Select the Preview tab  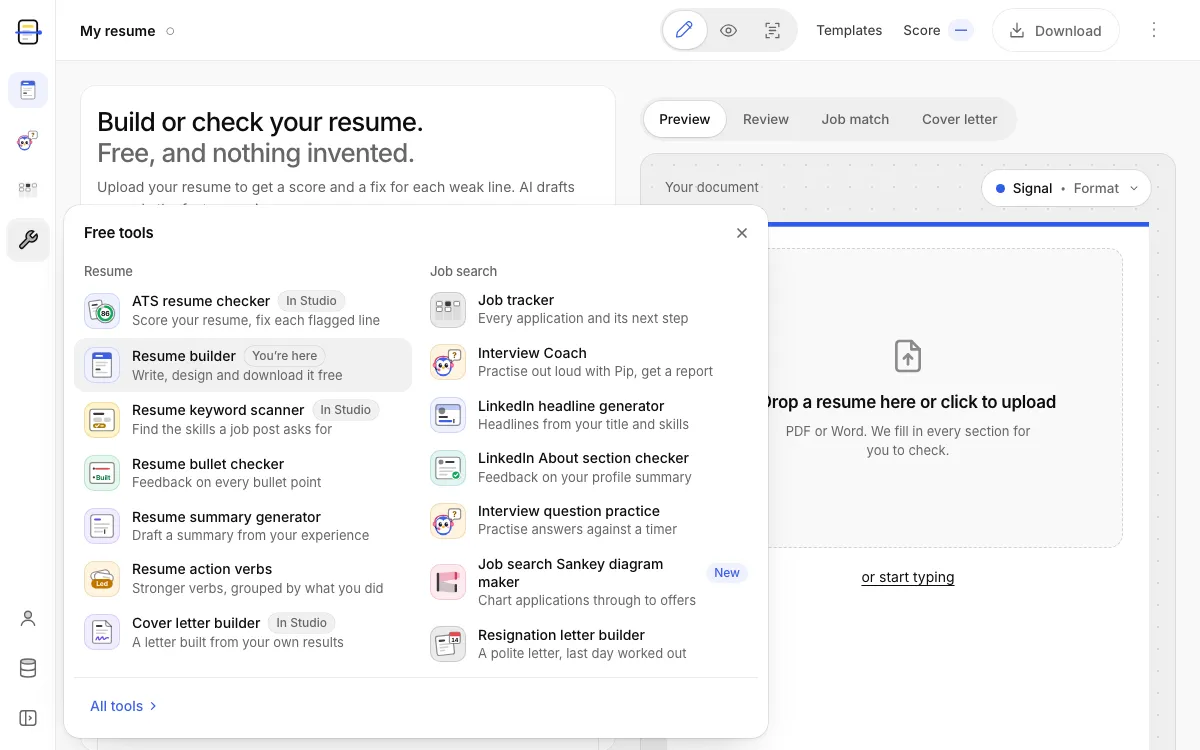(x=685, y=119)
